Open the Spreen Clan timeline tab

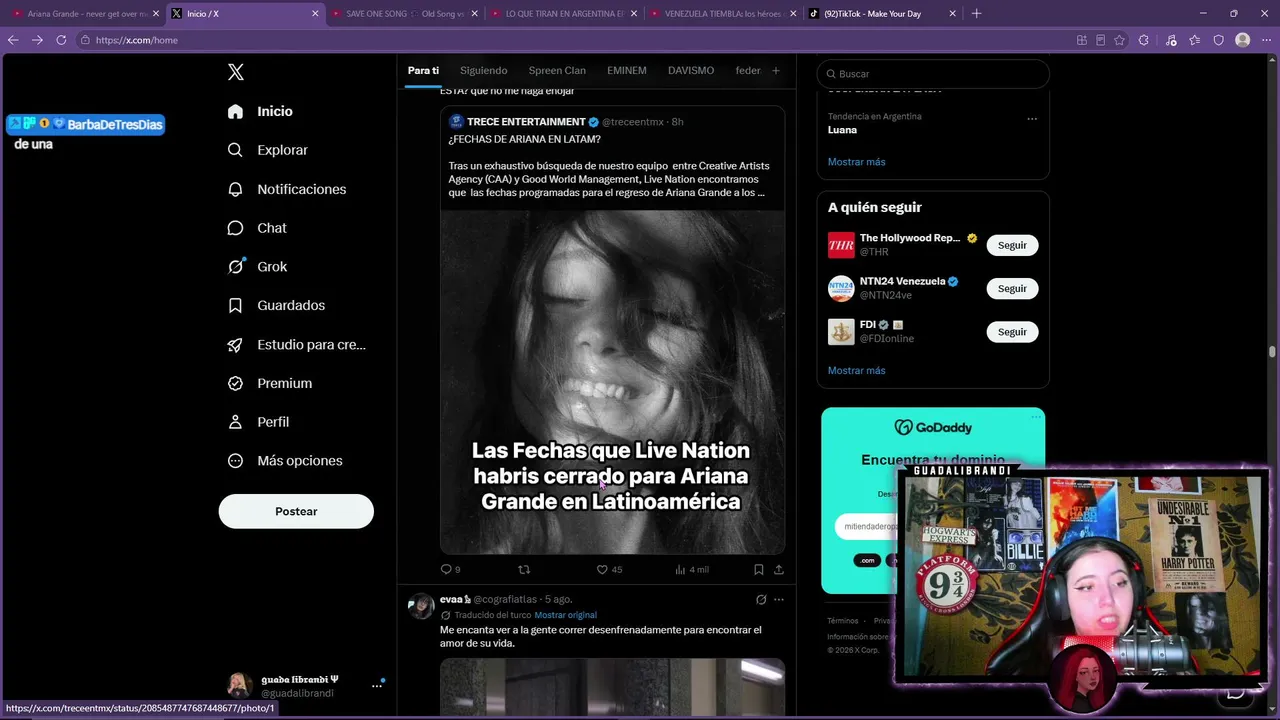click(557, 71)
